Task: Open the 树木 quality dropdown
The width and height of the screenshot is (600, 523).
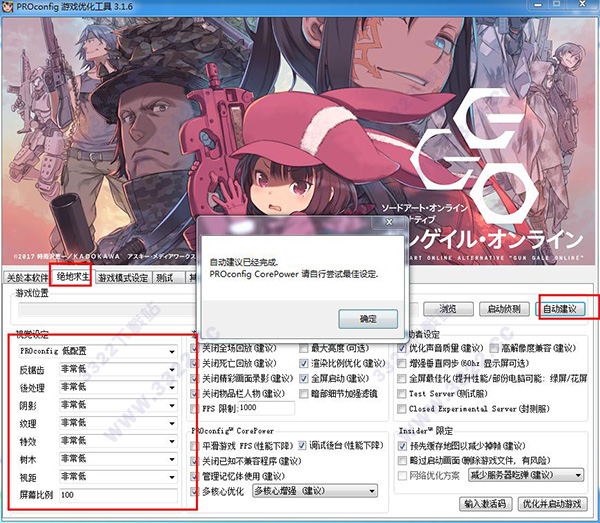Action: 118,459
